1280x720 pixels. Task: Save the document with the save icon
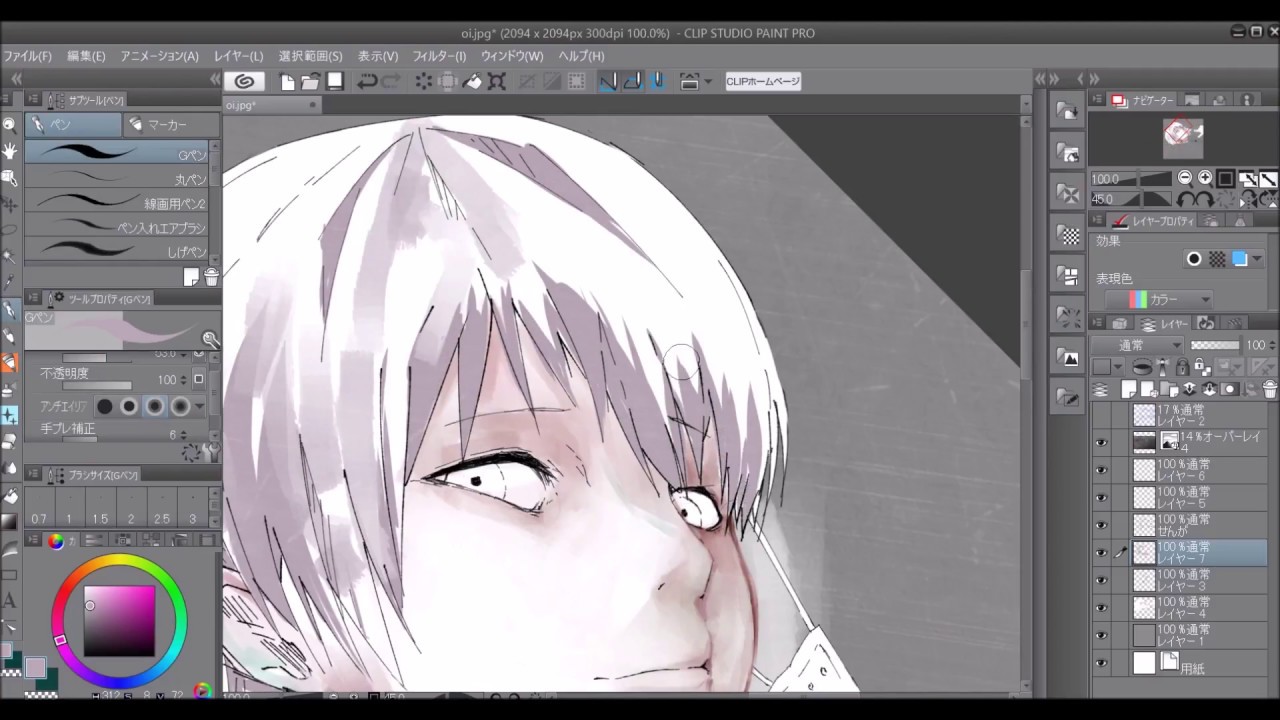(335, 82)
